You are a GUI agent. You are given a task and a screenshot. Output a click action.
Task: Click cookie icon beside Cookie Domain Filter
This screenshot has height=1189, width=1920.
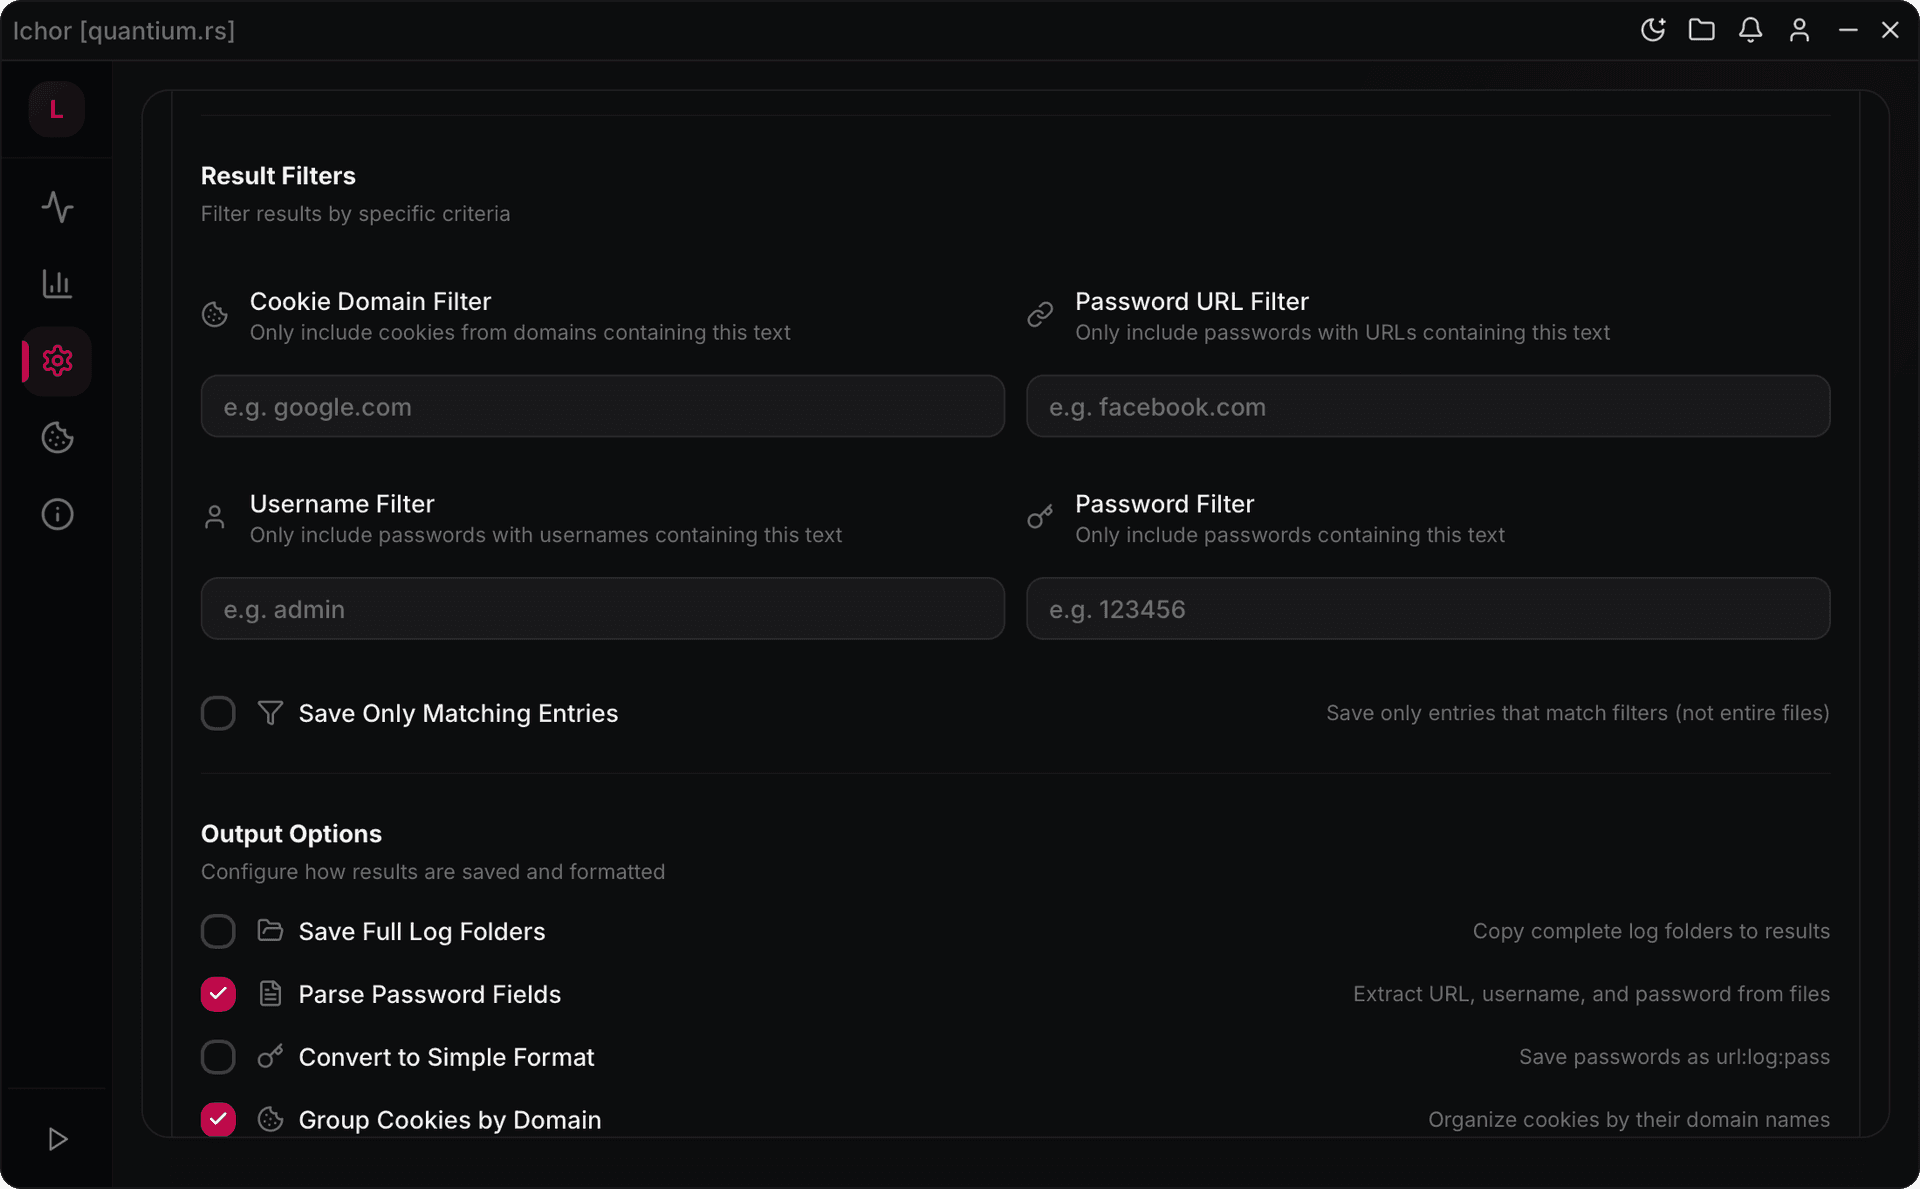(x=215, y=315)
